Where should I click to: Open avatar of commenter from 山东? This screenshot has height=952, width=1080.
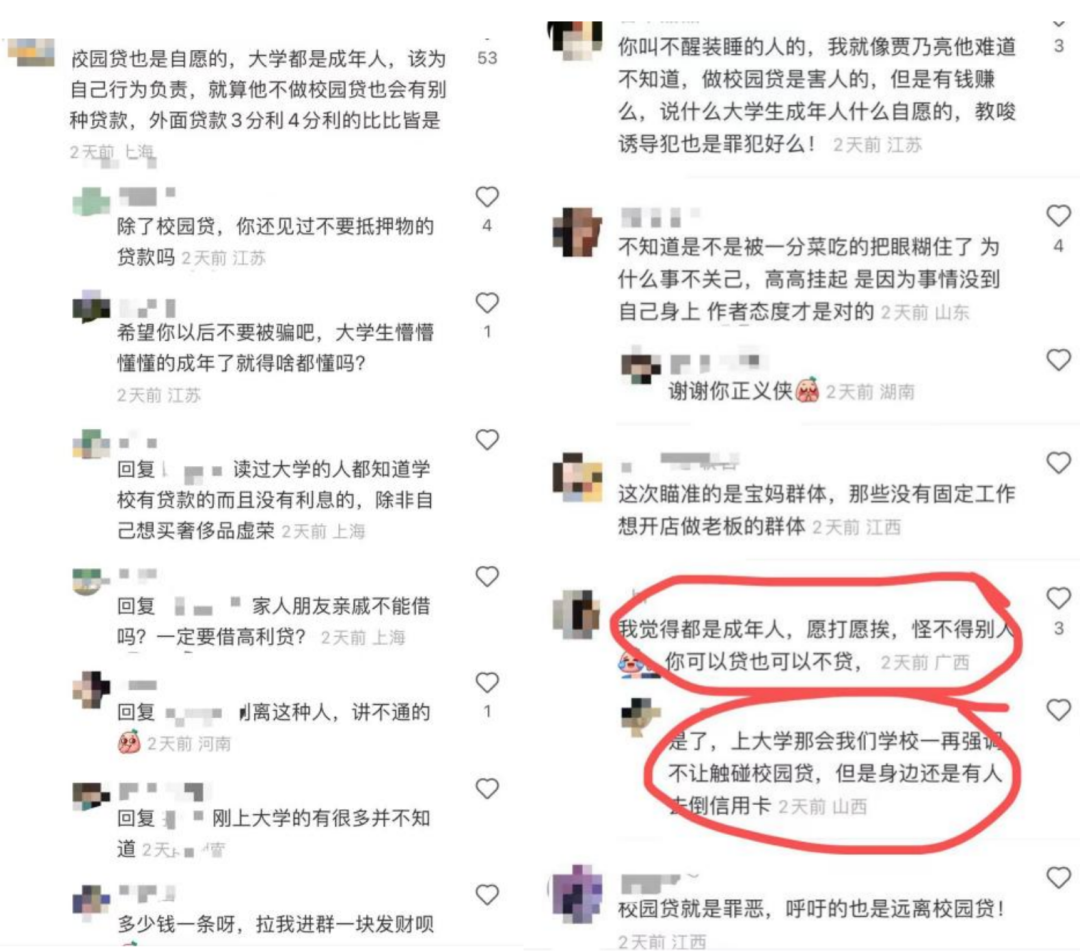pyautogui.click(x=577, y=232)
